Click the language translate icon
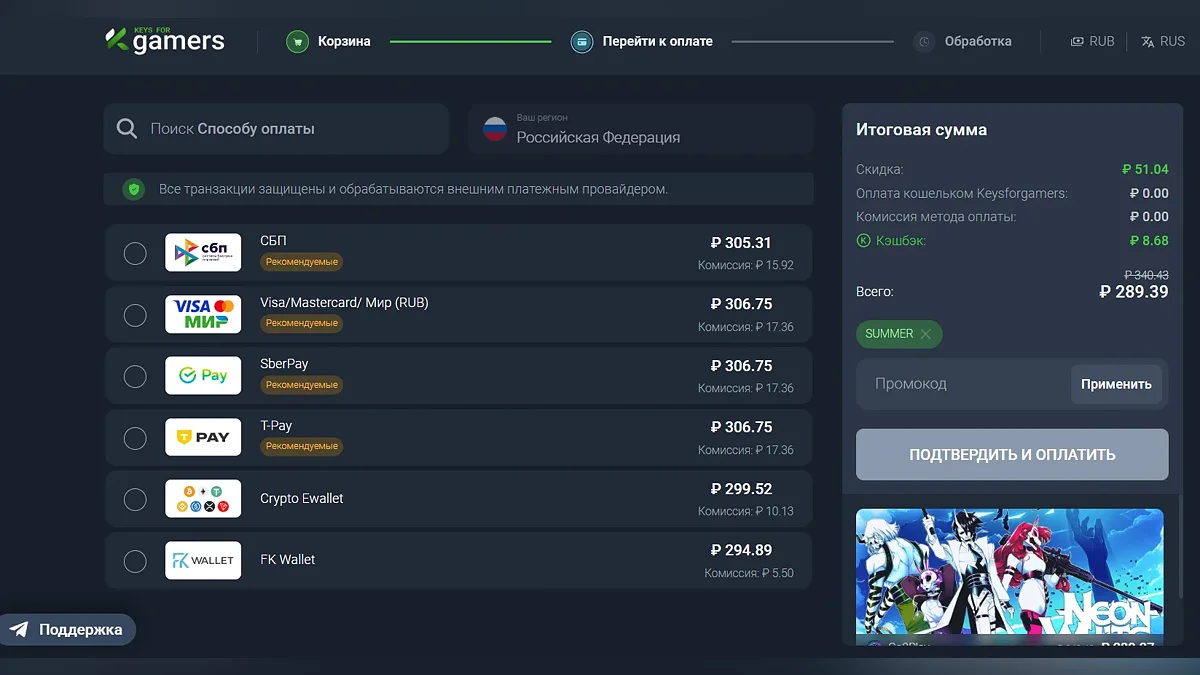The width and height of the screenshot is (1200, 675). click(1148, 42)
